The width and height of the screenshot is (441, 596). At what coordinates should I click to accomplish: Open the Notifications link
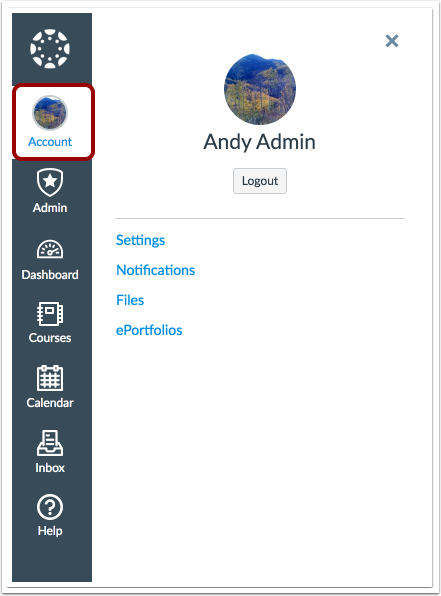click(155, 270)
